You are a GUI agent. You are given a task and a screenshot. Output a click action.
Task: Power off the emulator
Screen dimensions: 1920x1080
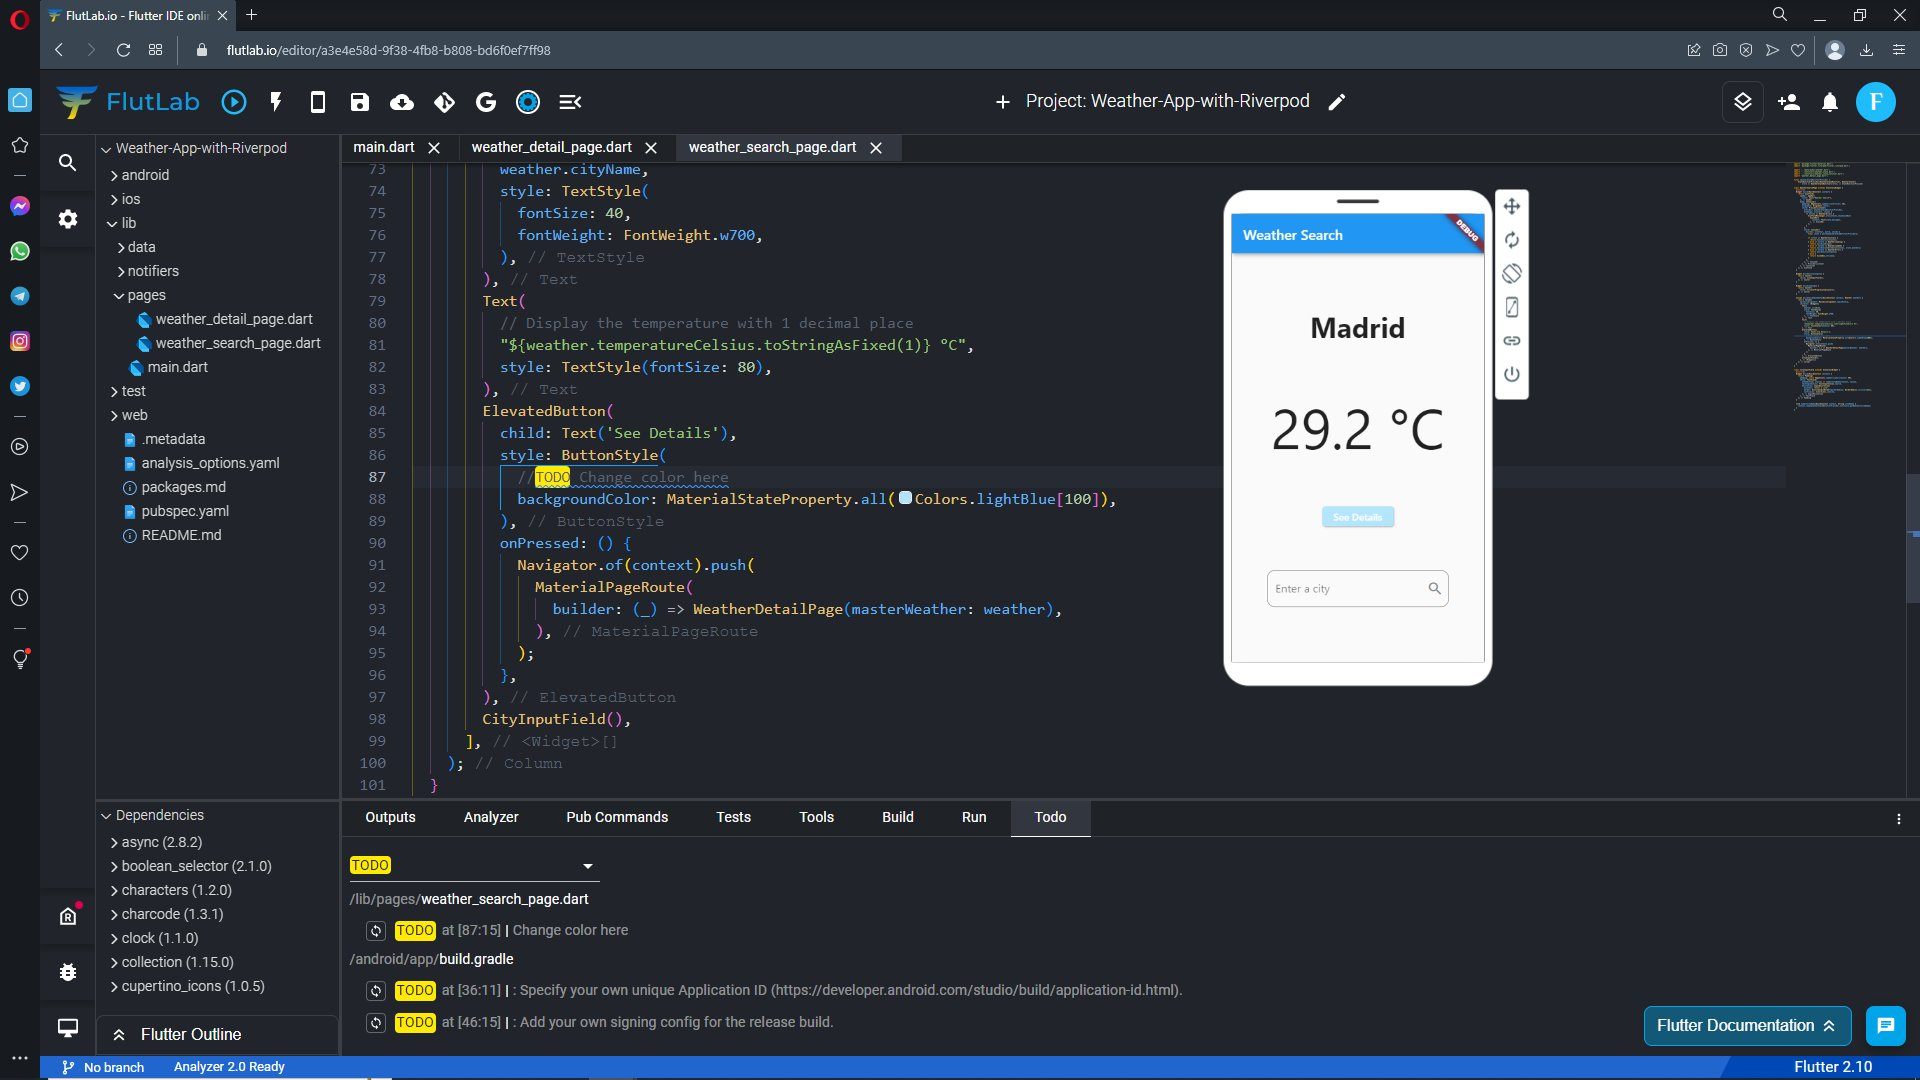pyautogui.click(x=1512, y=374)
